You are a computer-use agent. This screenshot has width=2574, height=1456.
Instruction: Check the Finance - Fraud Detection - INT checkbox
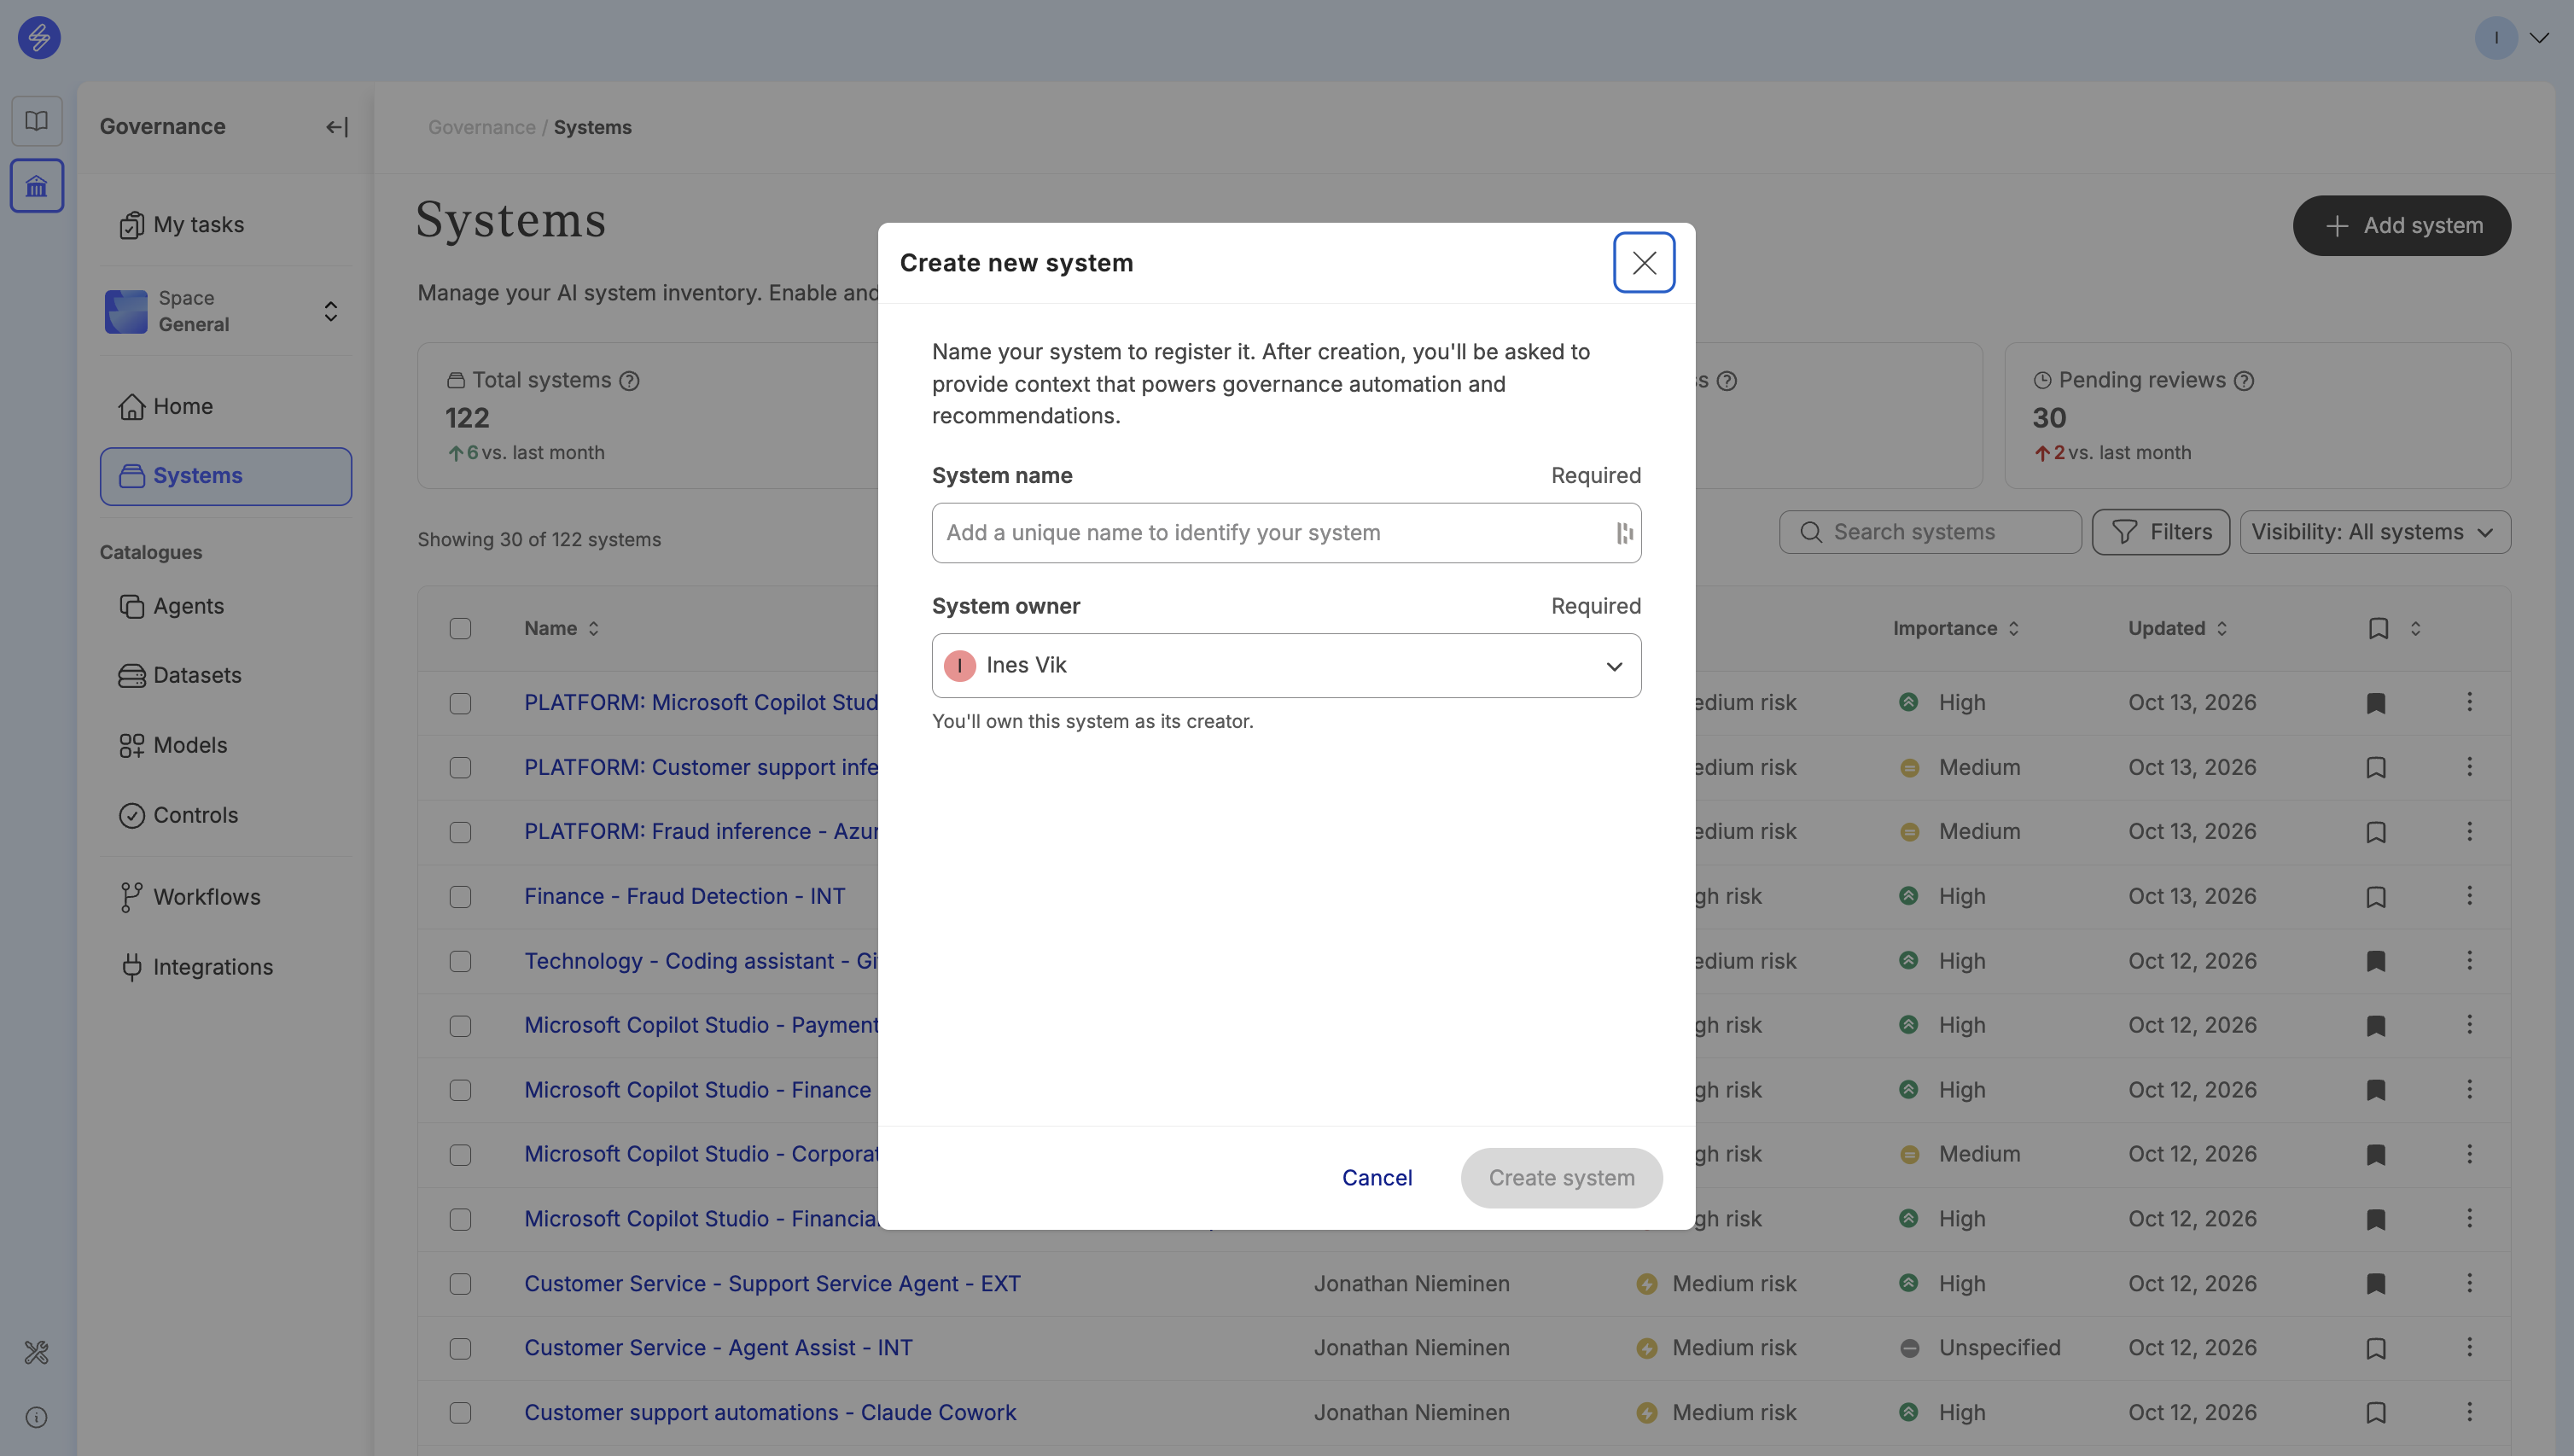click(x=460, y=897)
